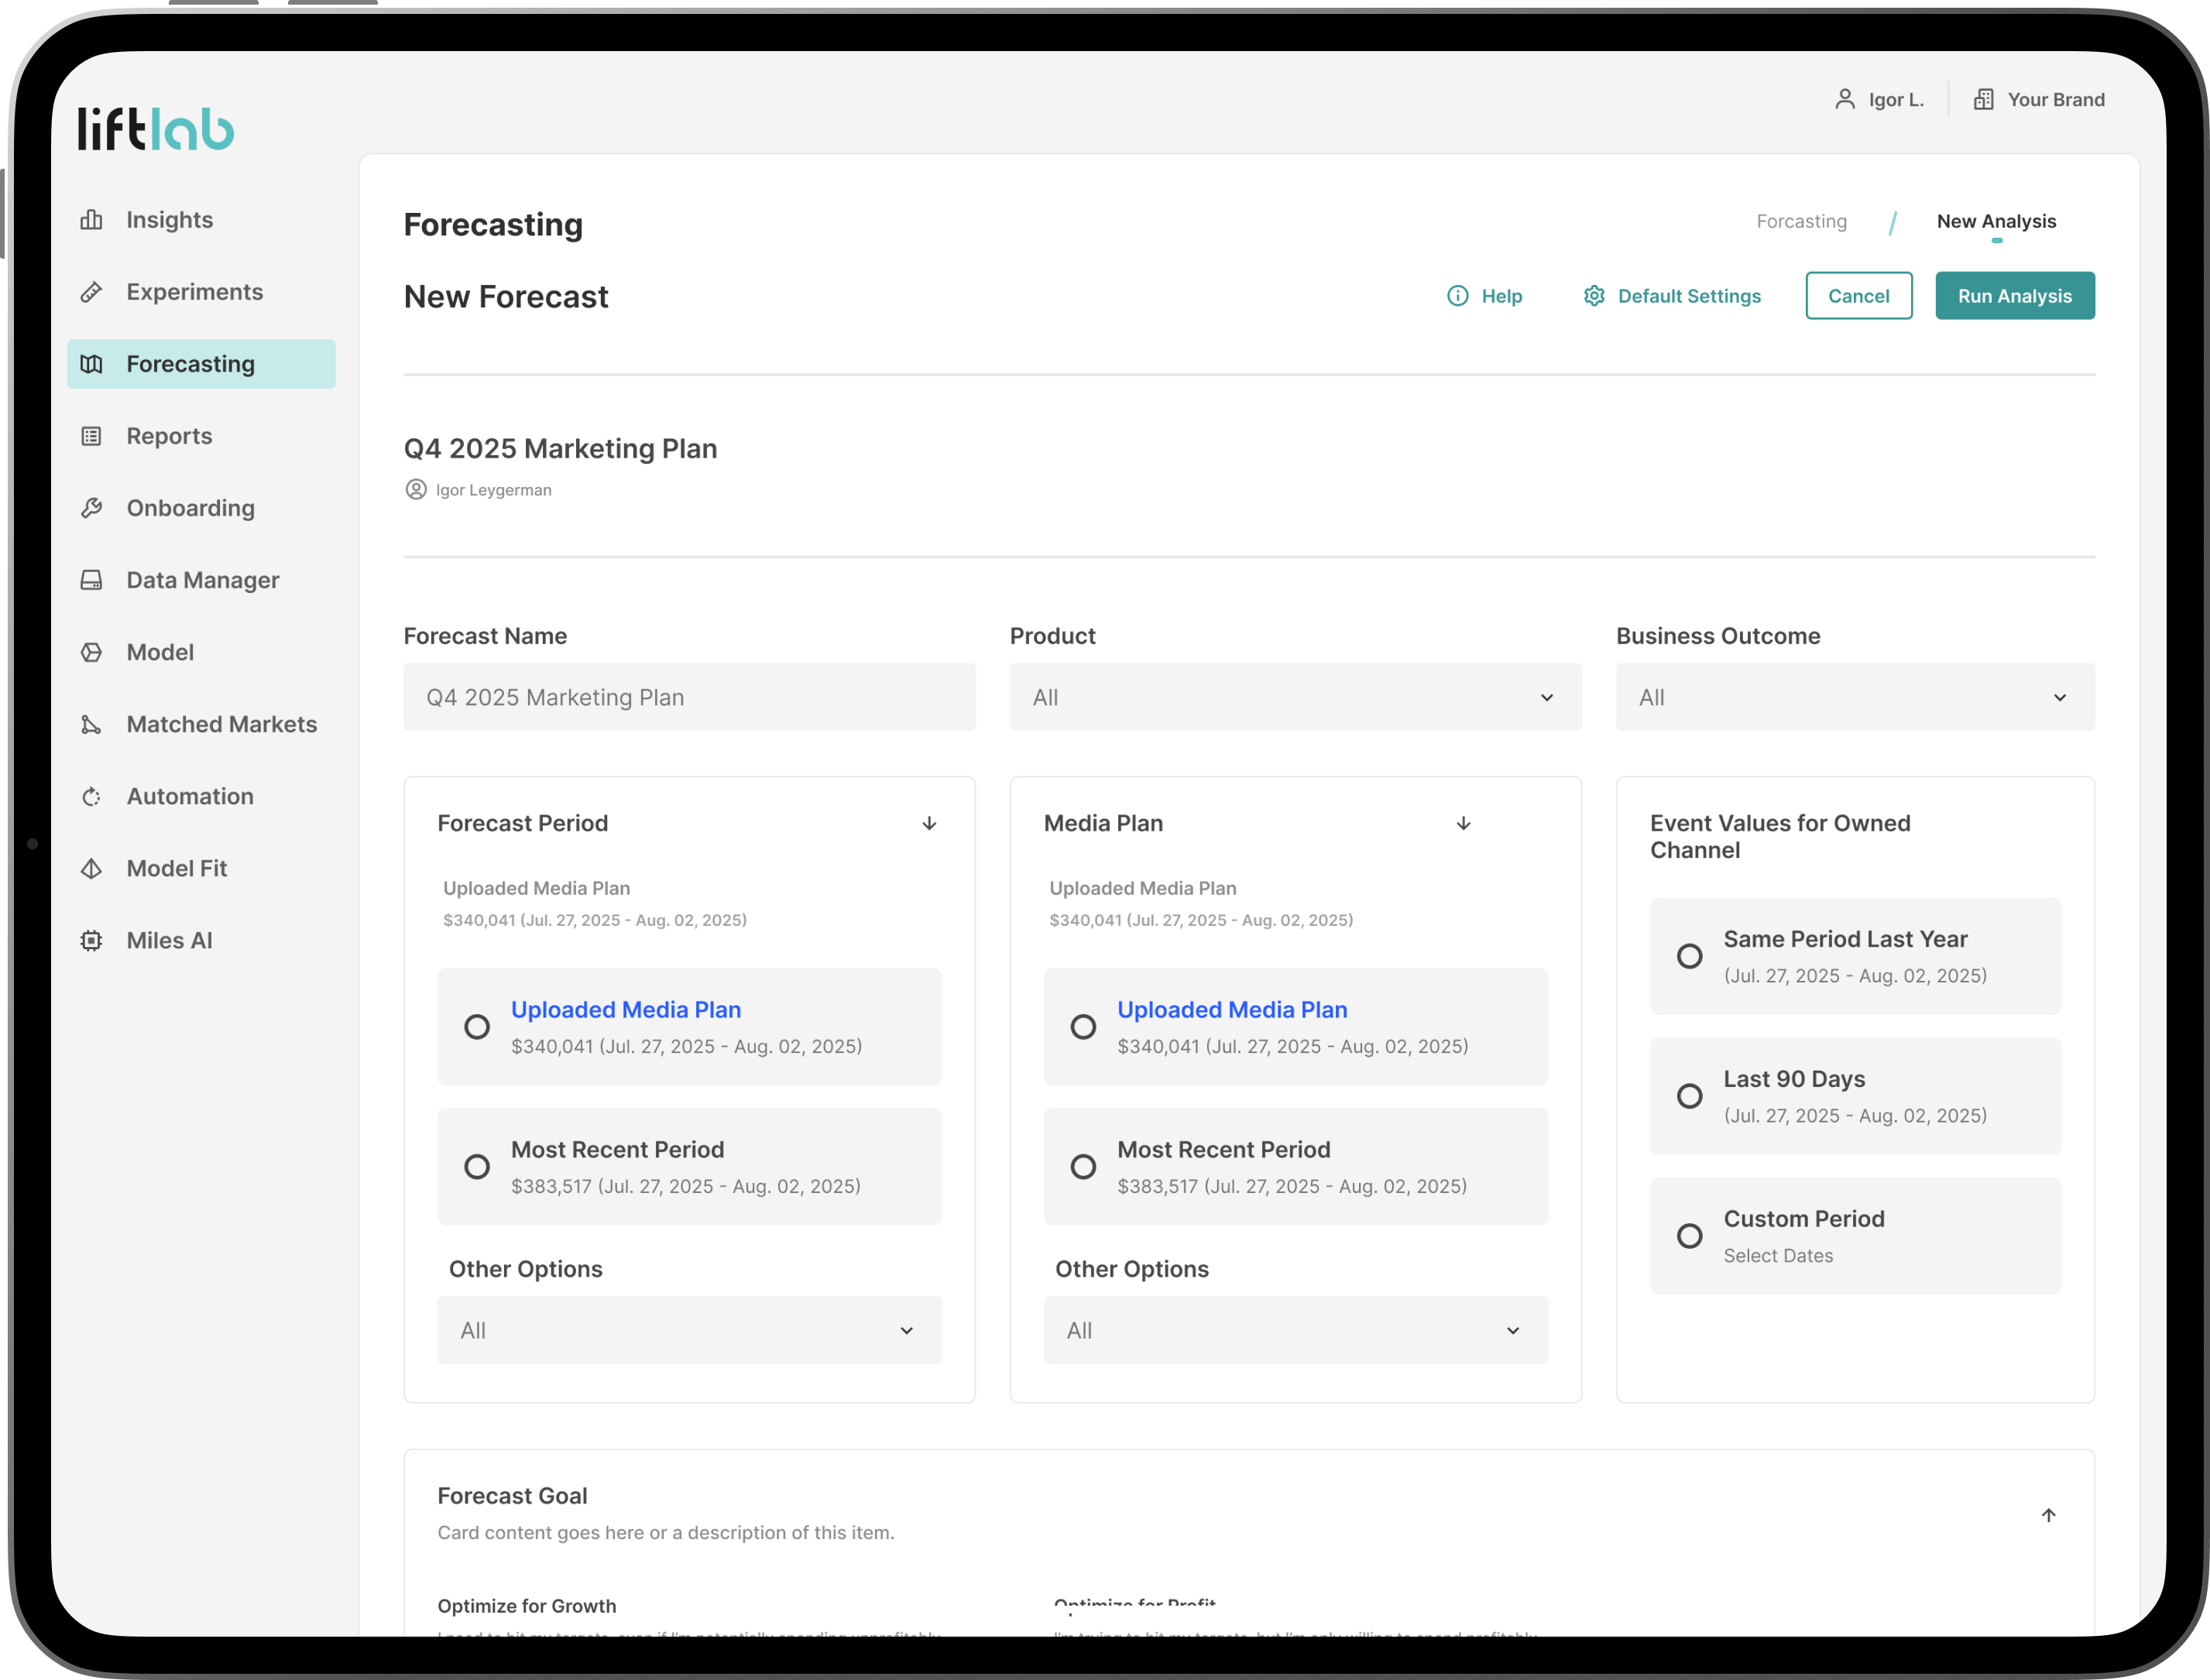Choose Same Period Last Year option

tap(1689, 956)
